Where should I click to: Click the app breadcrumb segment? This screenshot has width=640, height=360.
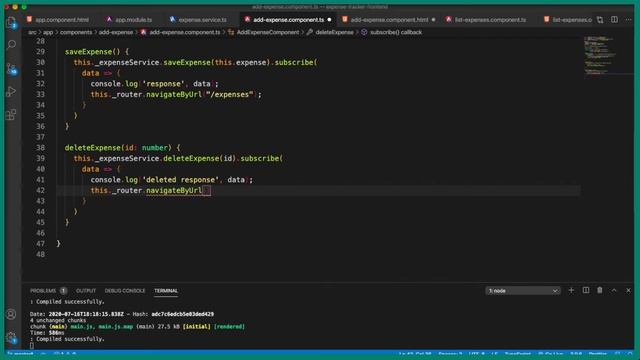[x=48, y=32]
